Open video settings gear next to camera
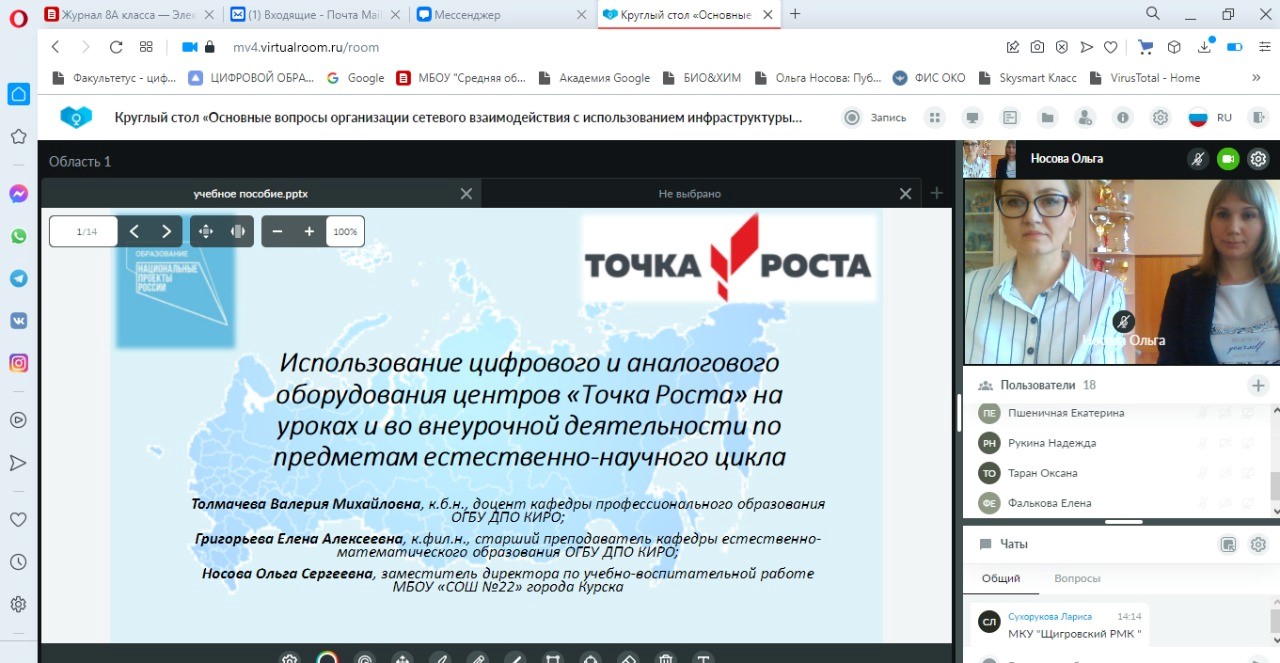This screenshot has width=1280, height=663. click(x=1258, y=158)
